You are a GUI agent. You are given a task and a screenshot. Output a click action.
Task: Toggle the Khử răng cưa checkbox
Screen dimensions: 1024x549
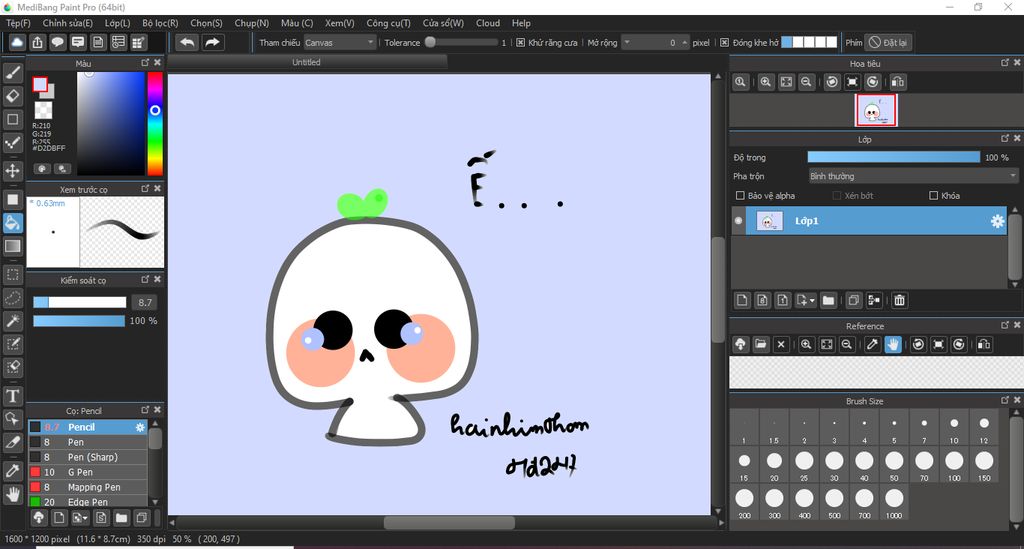[520, 42]
